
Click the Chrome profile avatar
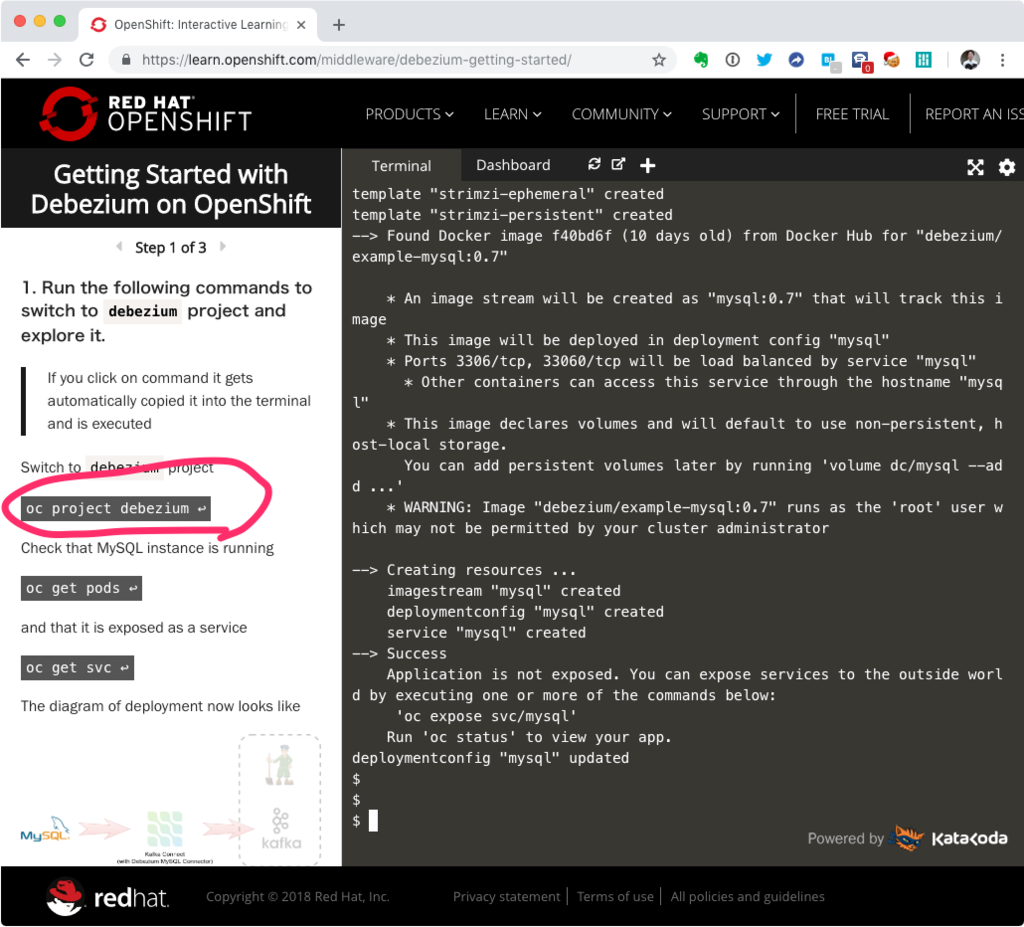pos(970,60)
